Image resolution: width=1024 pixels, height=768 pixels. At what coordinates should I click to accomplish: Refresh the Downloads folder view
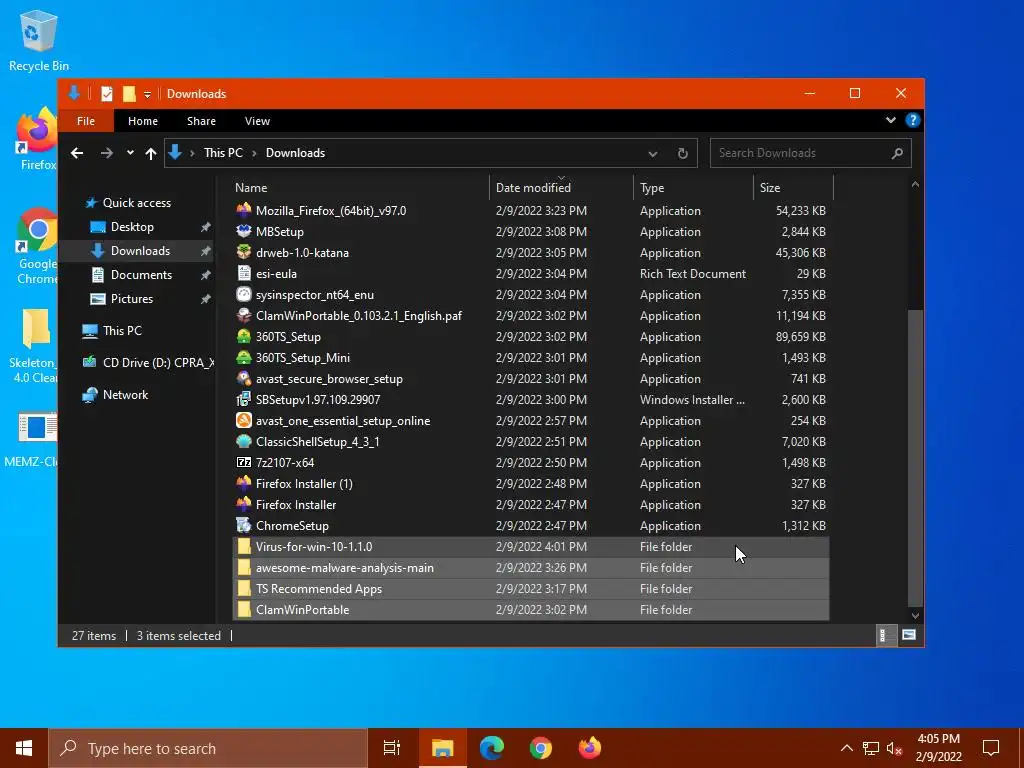pos(682,153)
